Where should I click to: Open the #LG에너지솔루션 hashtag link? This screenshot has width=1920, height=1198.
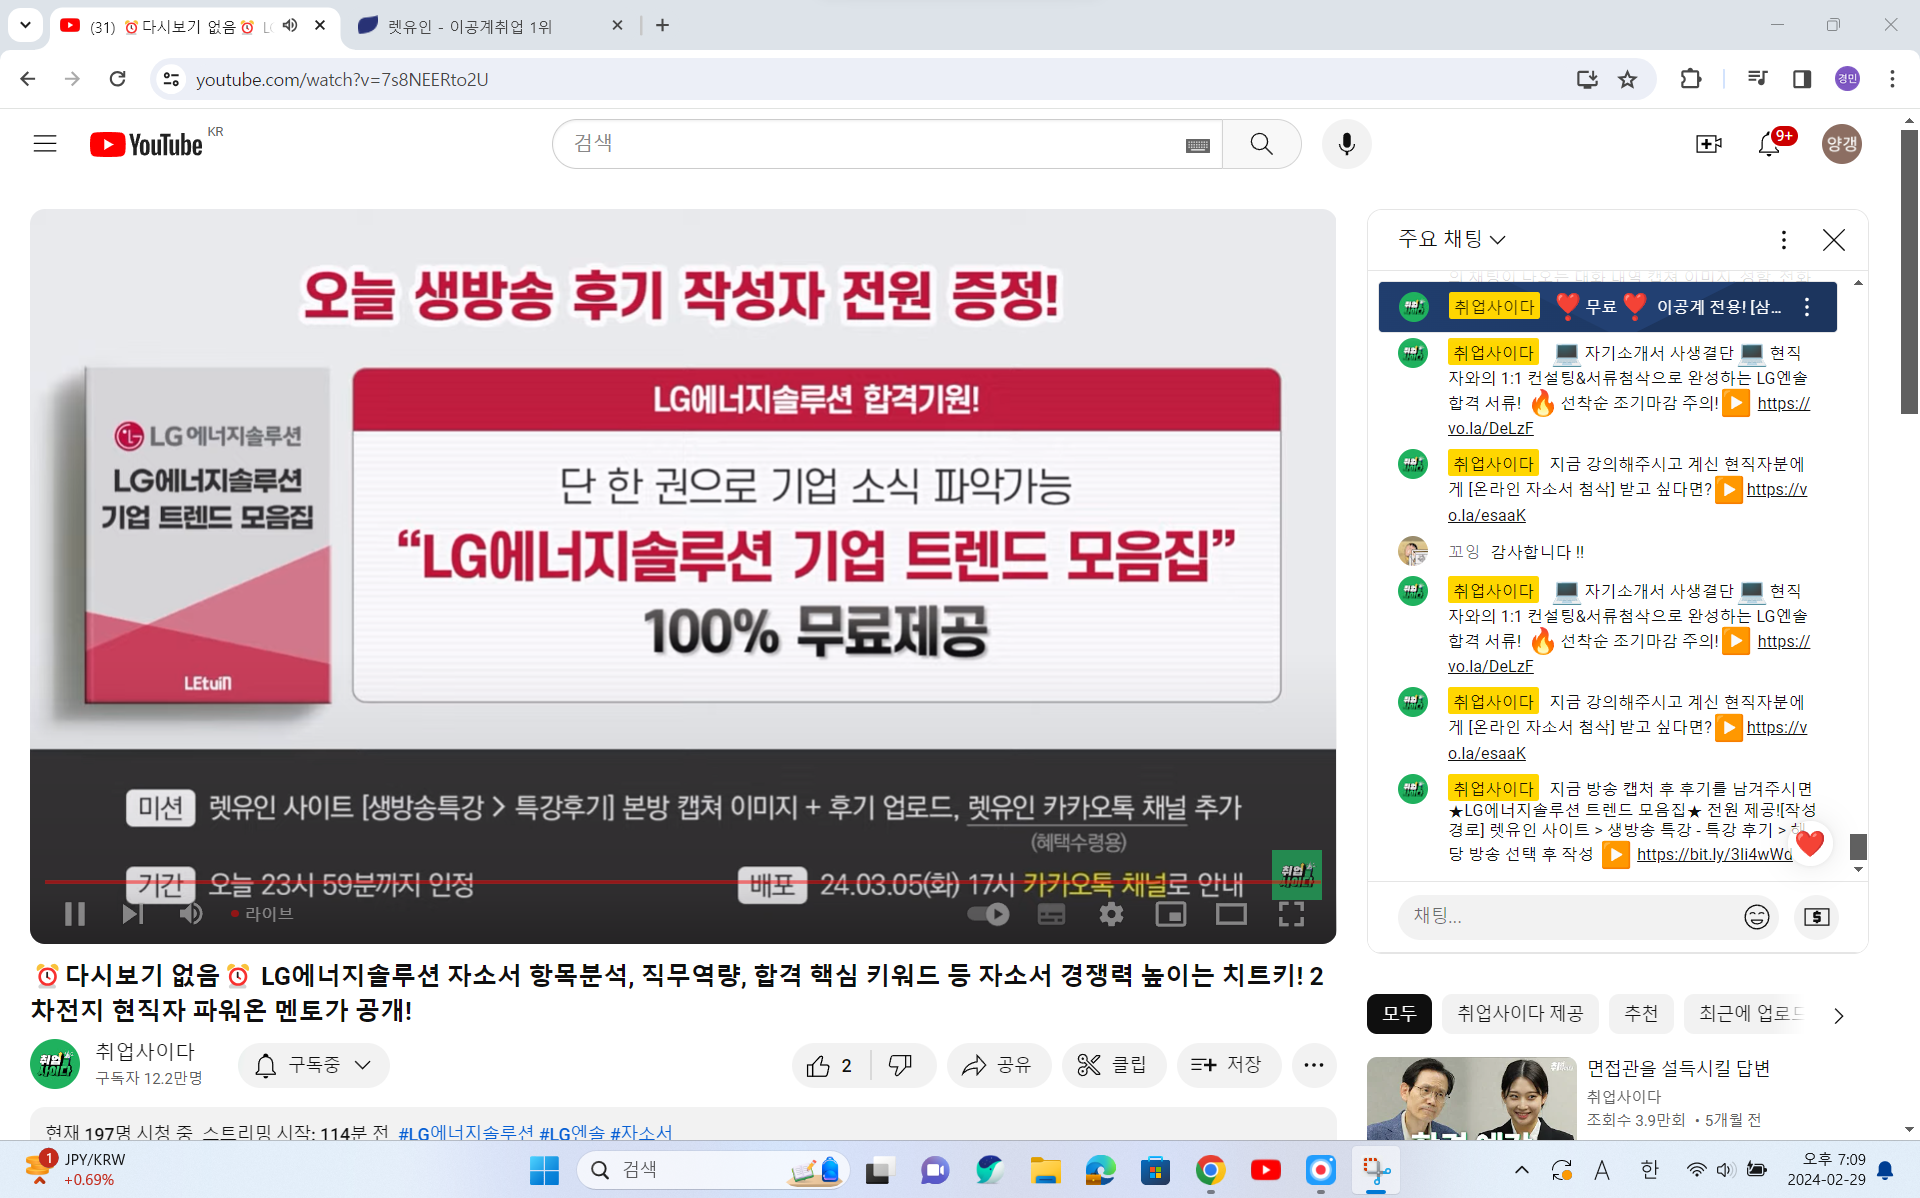click(x=465, y=1133)
